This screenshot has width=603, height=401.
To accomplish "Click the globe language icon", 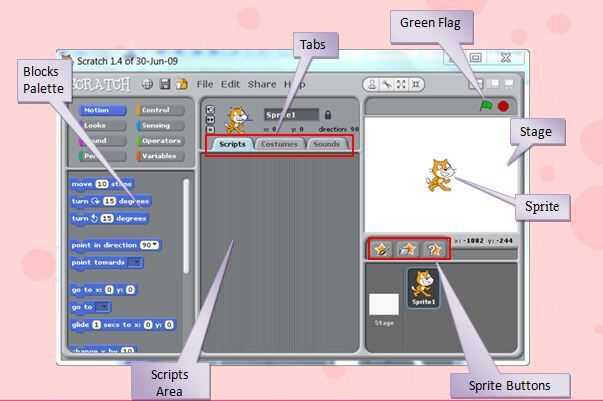I will pyautogui.click(x=147, y=84).
